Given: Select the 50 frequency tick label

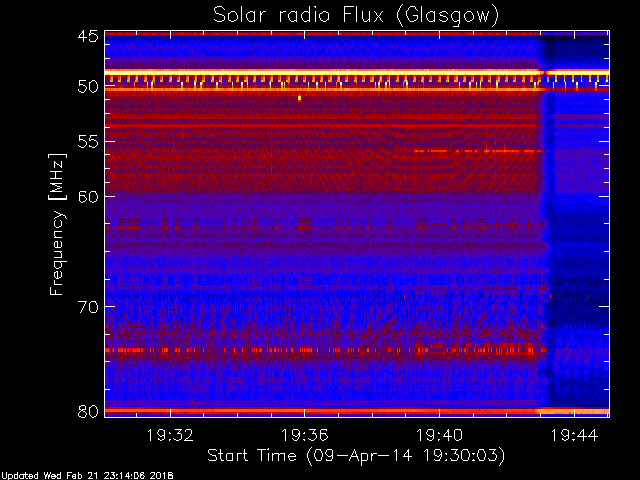Looking at the screenshot, I should pyautogui.click(x=88, y=86).
